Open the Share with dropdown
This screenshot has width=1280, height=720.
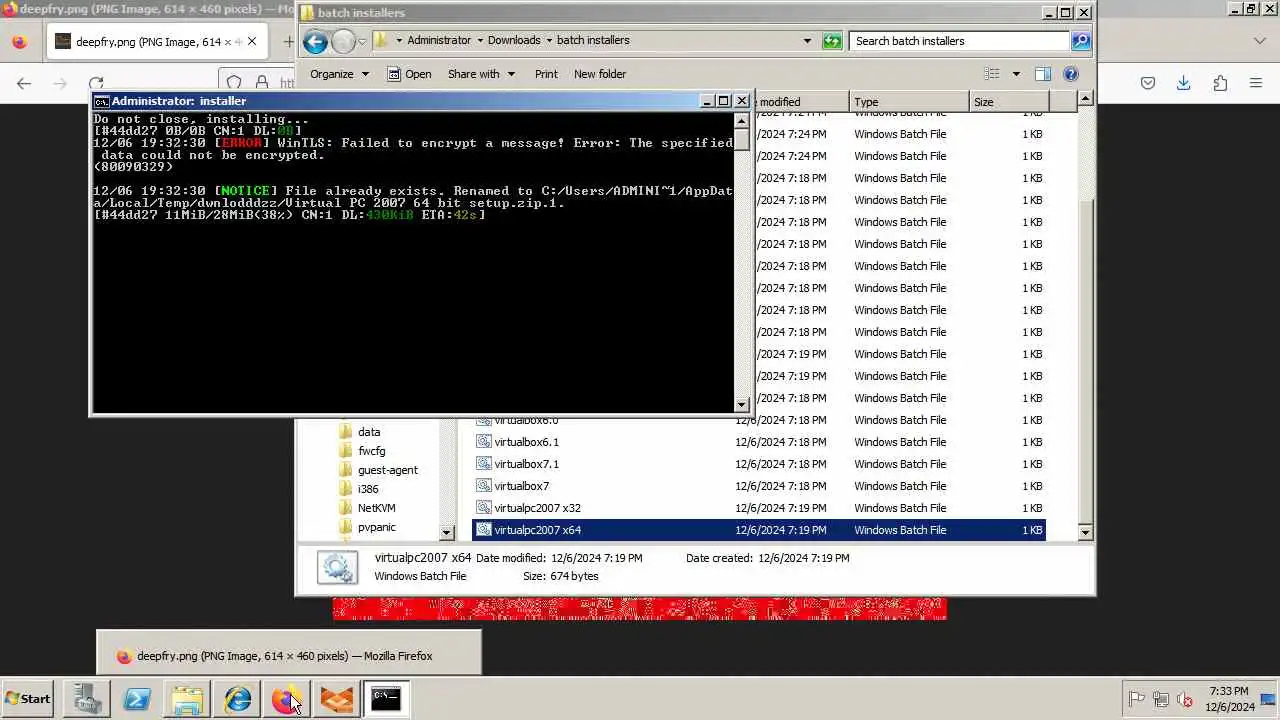tap(481, 74)
